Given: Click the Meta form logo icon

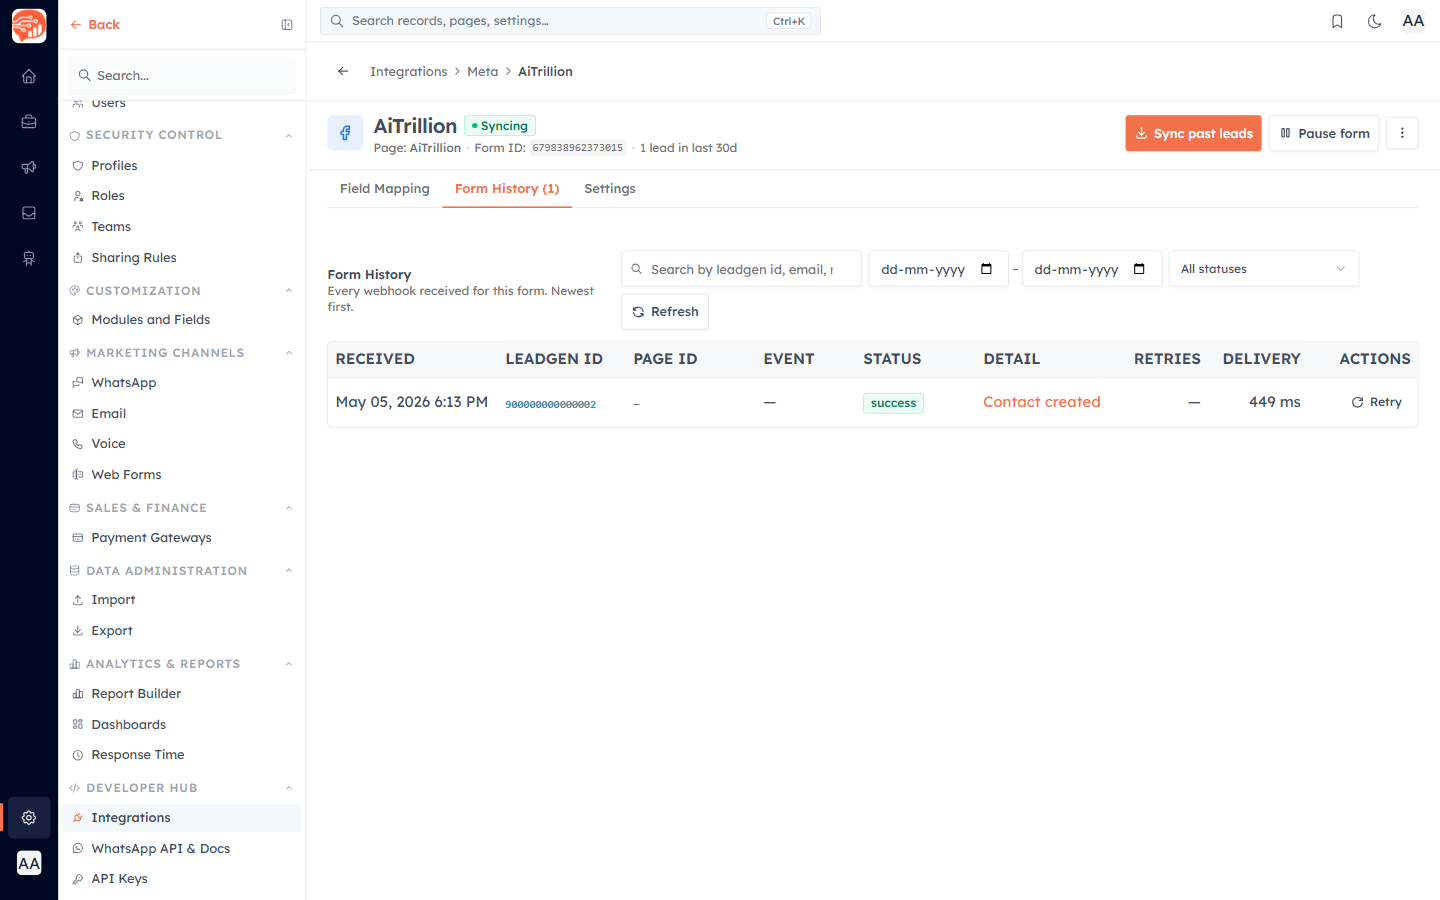Looking at the screenshot, I should tap(345, 133).
